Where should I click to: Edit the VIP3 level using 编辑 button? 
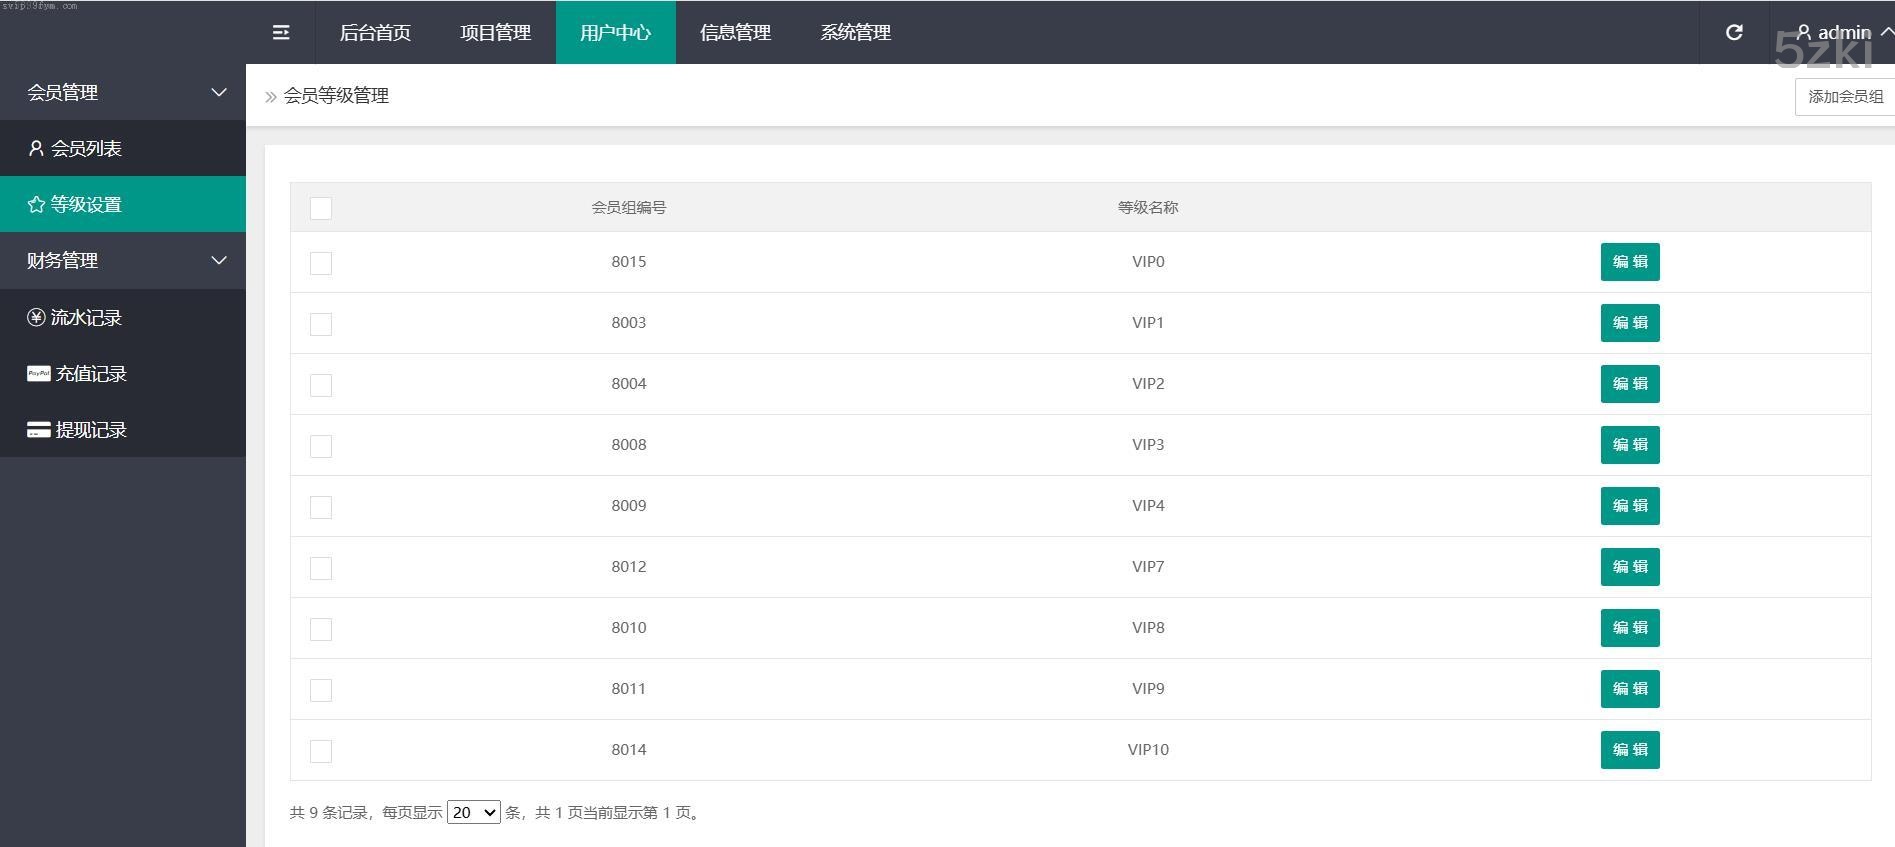1629,445
